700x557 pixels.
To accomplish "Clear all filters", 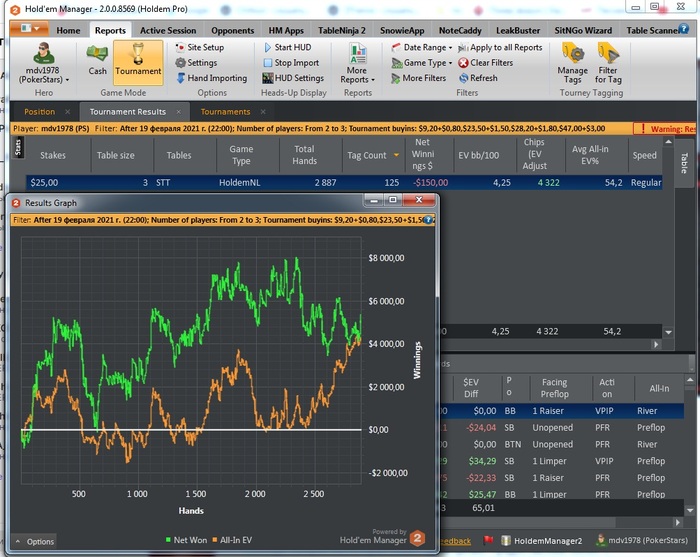I will [486, 62].
